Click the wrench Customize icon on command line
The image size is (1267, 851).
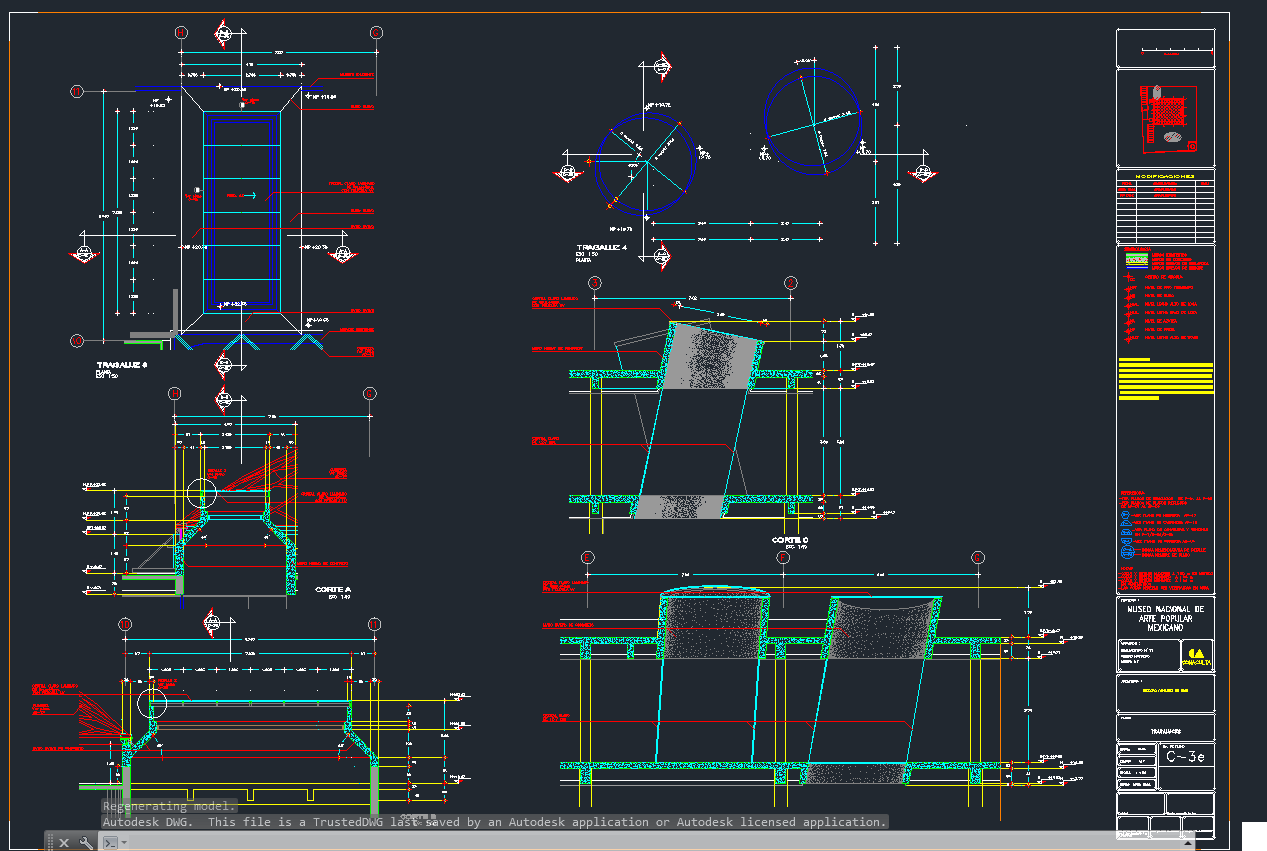tap(86, 842)
